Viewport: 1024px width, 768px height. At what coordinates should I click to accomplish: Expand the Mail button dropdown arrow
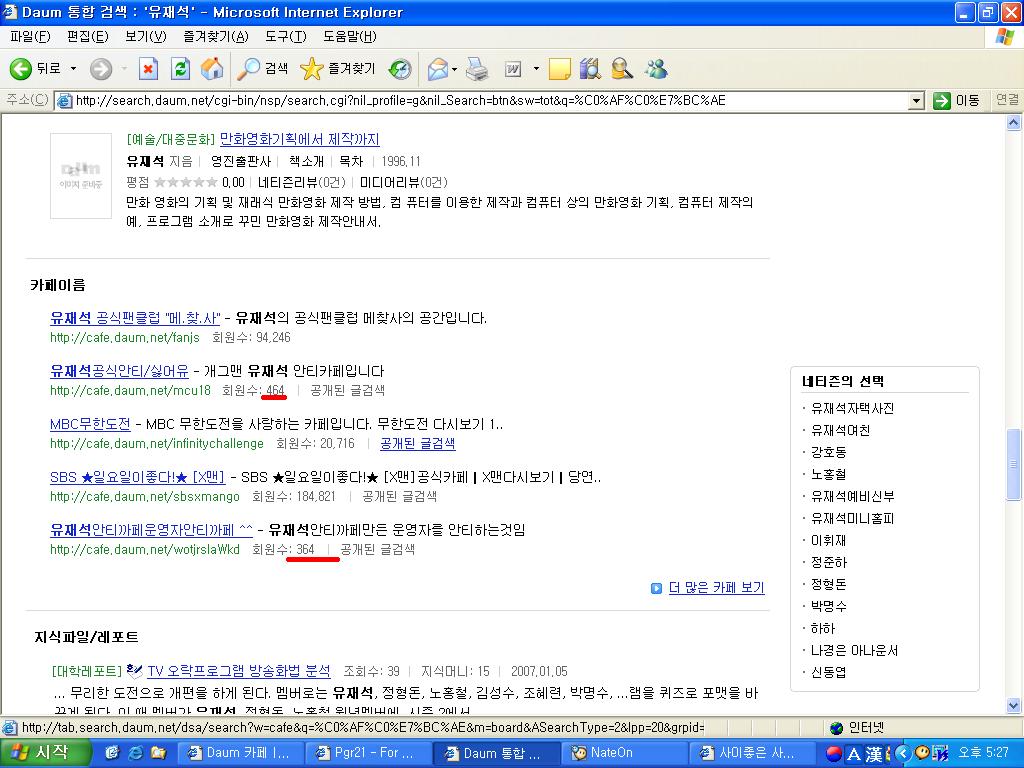click(x=455, y=69)
